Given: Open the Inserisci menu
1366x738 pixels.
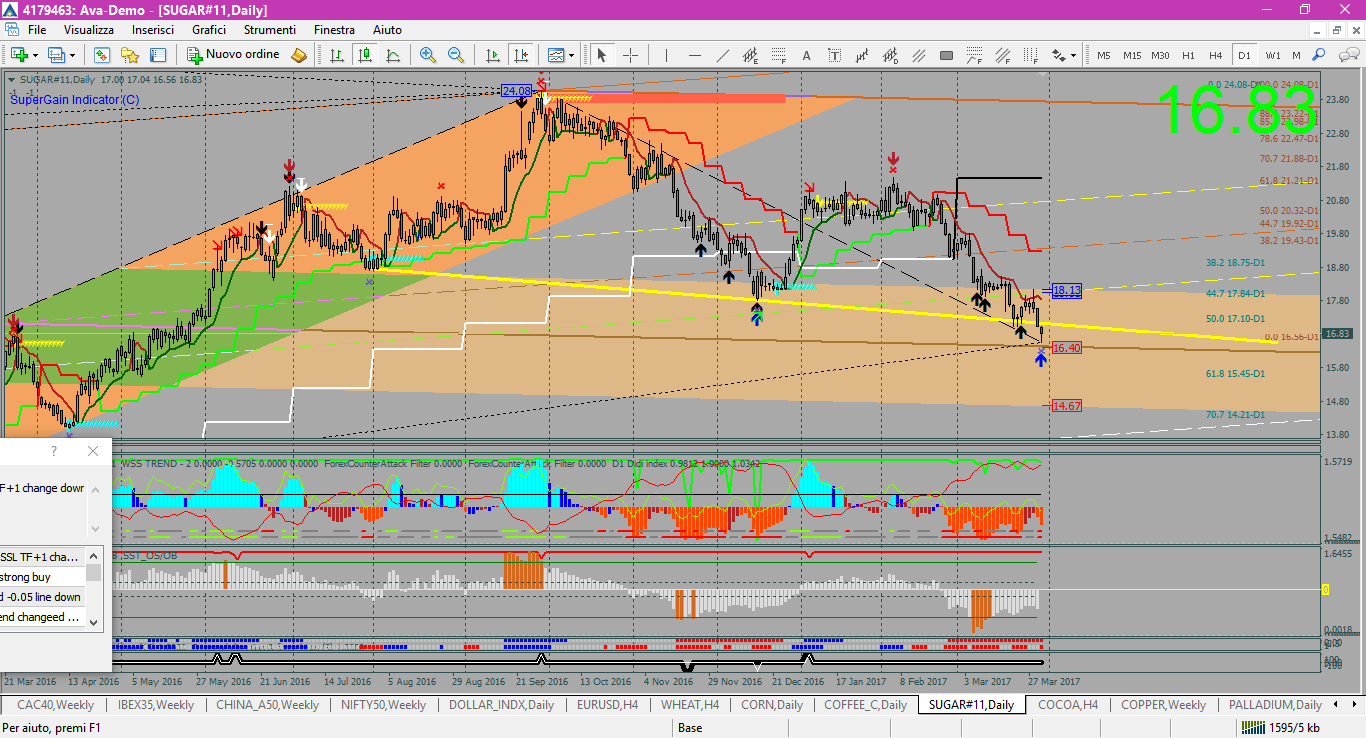Looking at the screenshot, I should (x=153, y=30).
